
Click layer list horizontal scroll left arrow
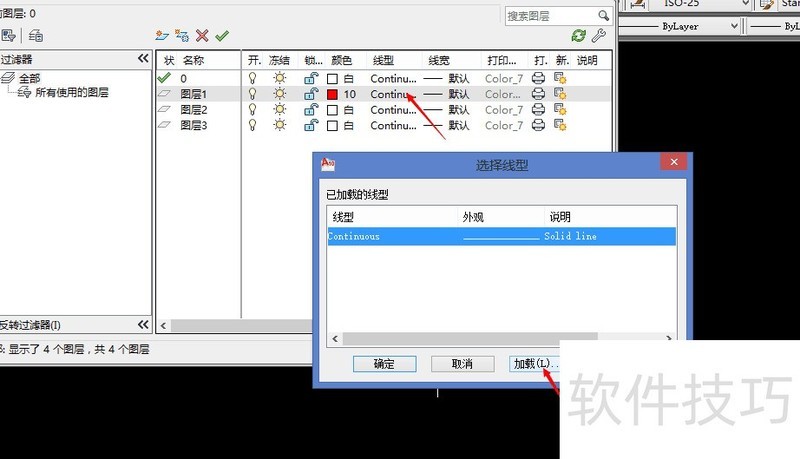[x=163, y=325]
